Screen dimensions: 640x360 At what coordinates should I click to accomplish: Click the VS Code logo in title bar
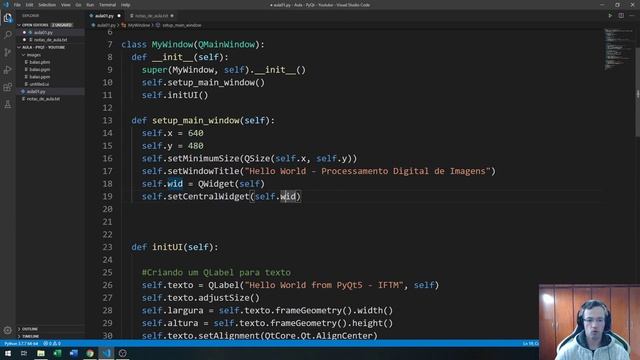(x=6, y=4)
